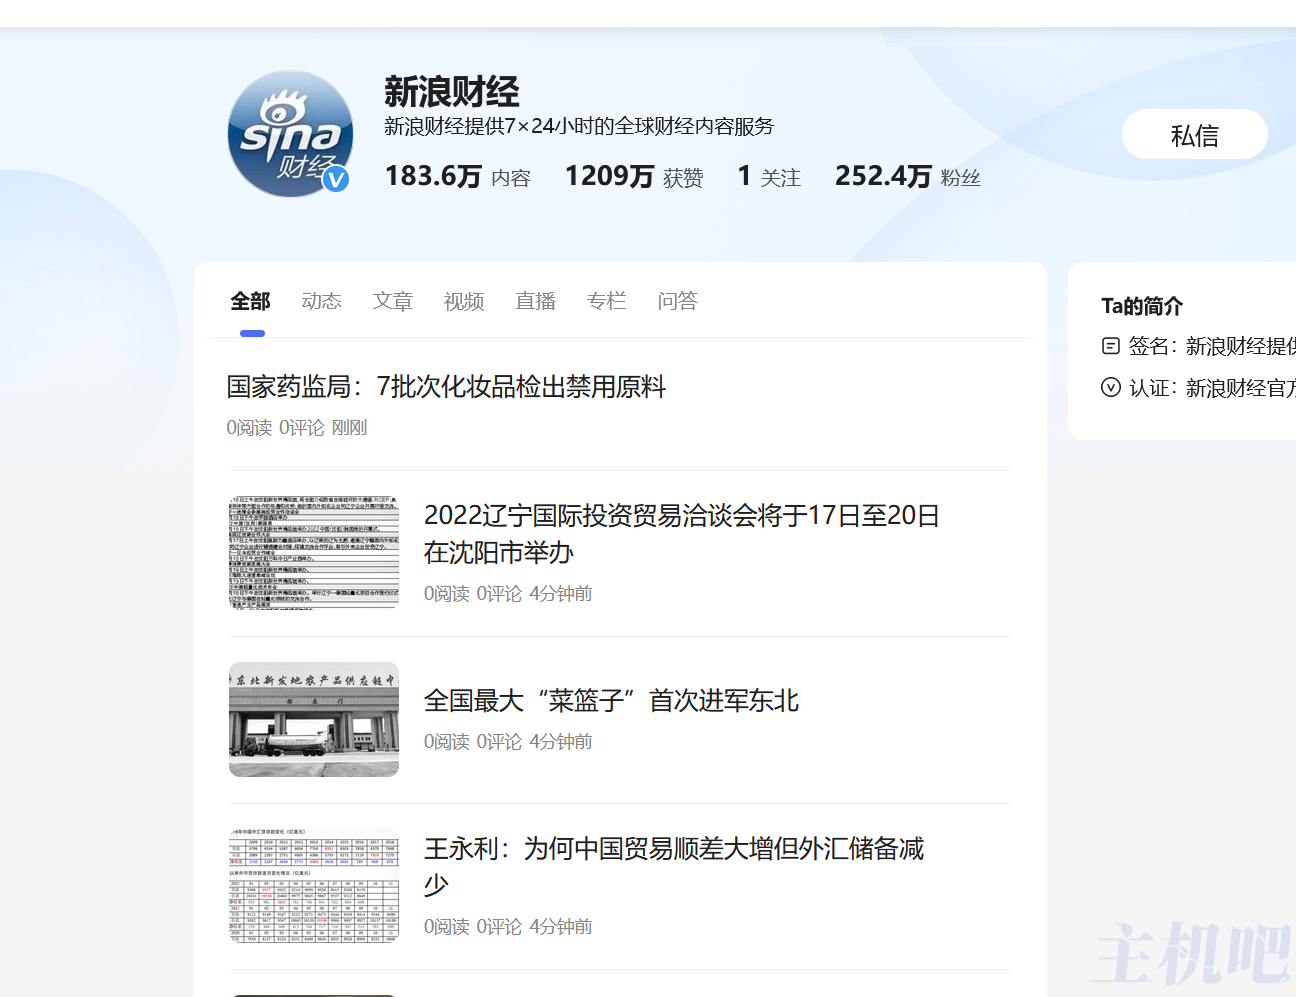Click thumbnail of 王永利 forex table article
The height and width of the screenshot is (997, 1296).
click(x=314, y=885)
